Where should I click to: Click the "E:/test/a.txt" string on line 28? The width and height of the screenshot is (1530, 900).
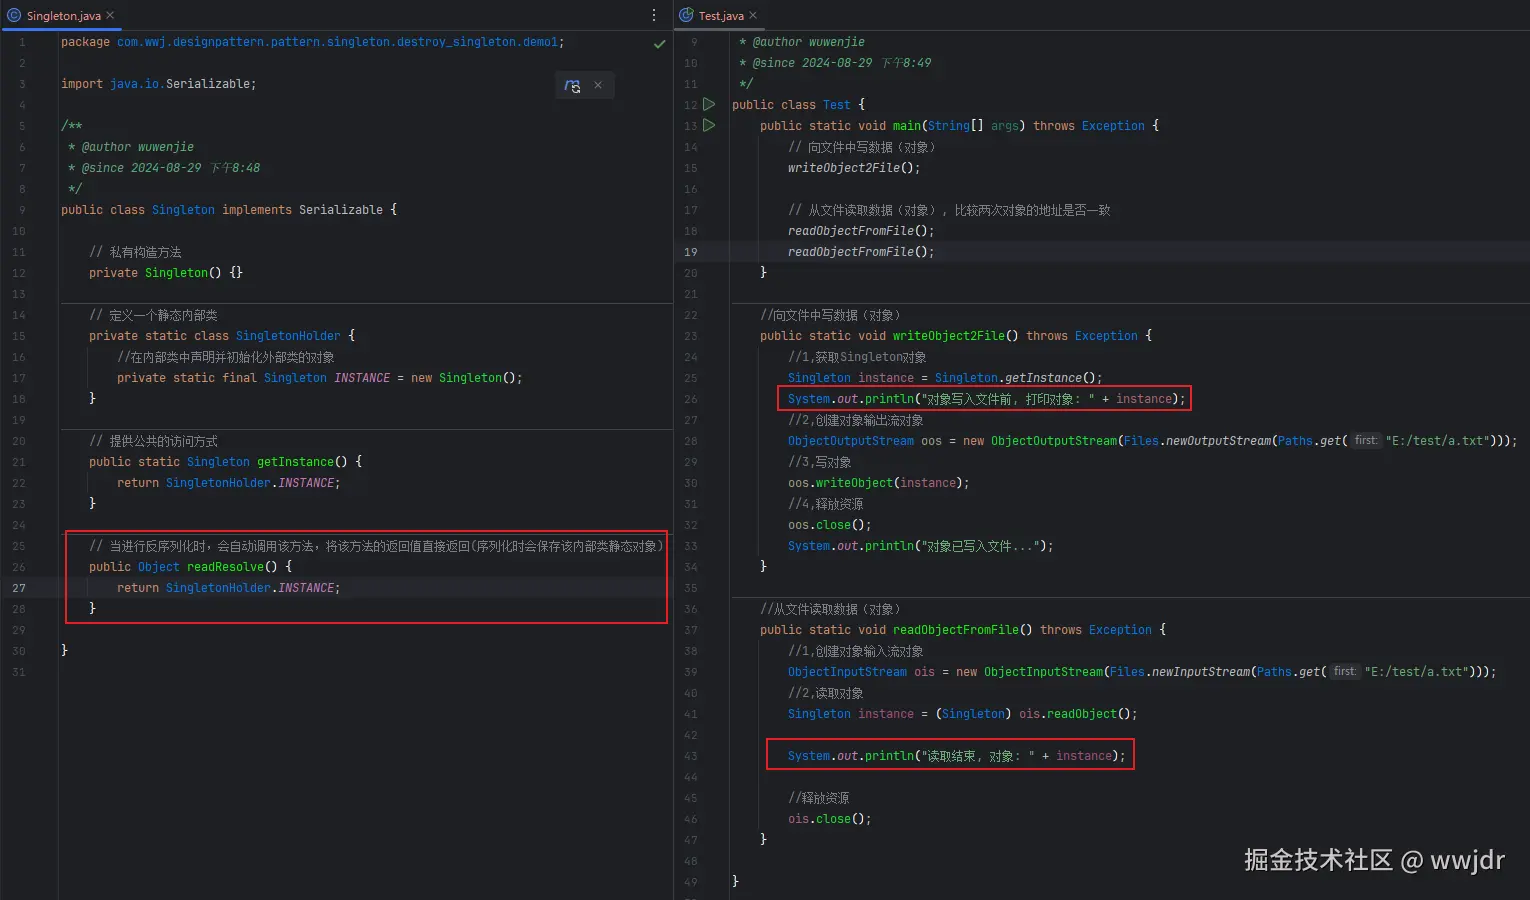[x=1437, y=441]
